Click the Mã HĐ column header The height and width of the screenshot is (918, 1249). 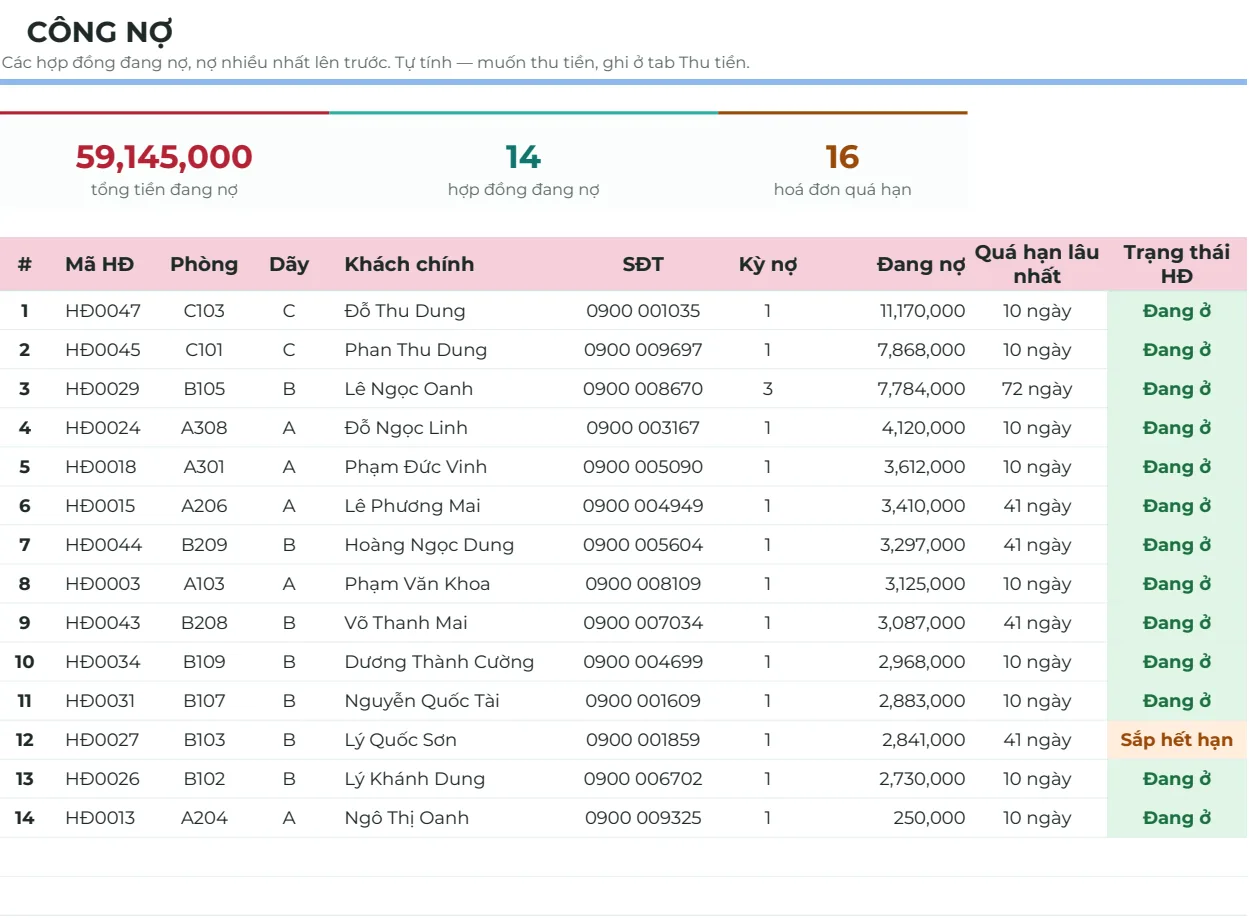(99, 265)
